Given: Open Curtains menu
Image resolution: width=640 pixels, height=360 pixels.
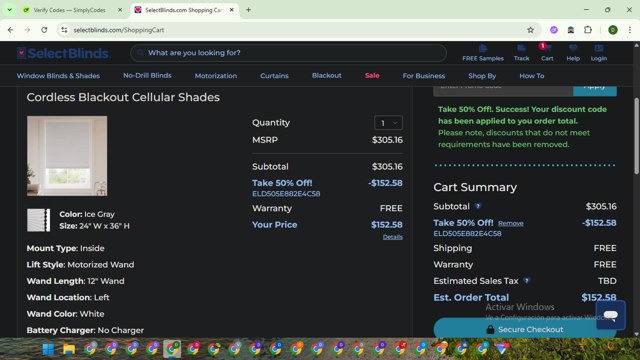Looking at the screenshot, I should [274, 76].
